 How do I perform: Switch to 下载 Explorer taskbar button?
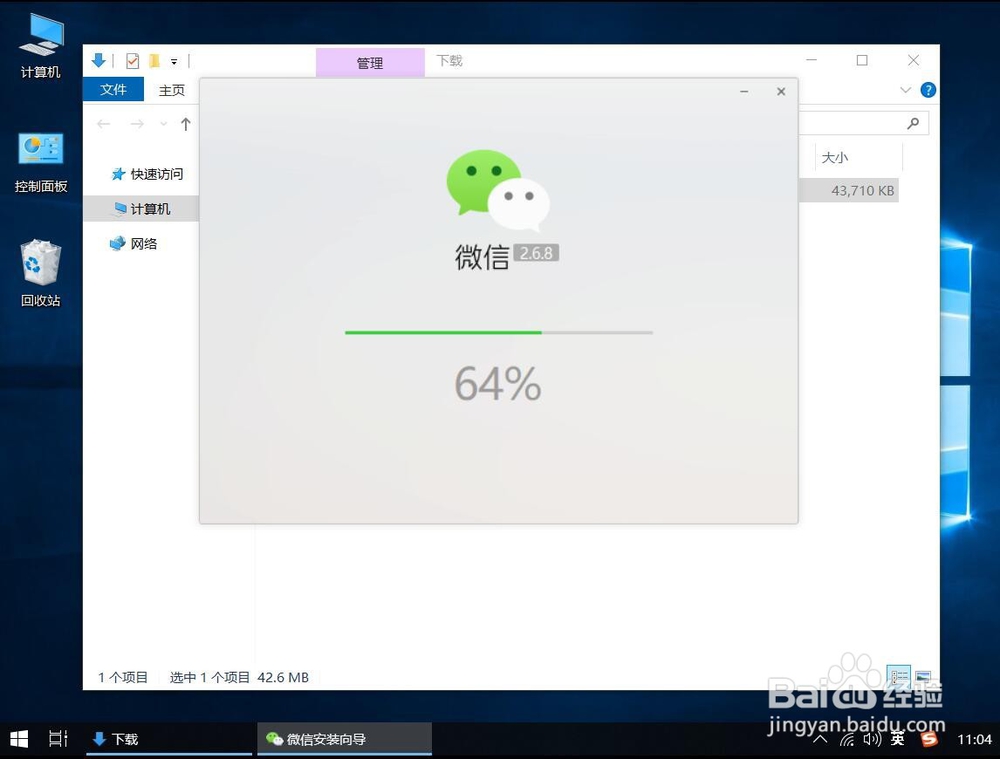[169, 739]
